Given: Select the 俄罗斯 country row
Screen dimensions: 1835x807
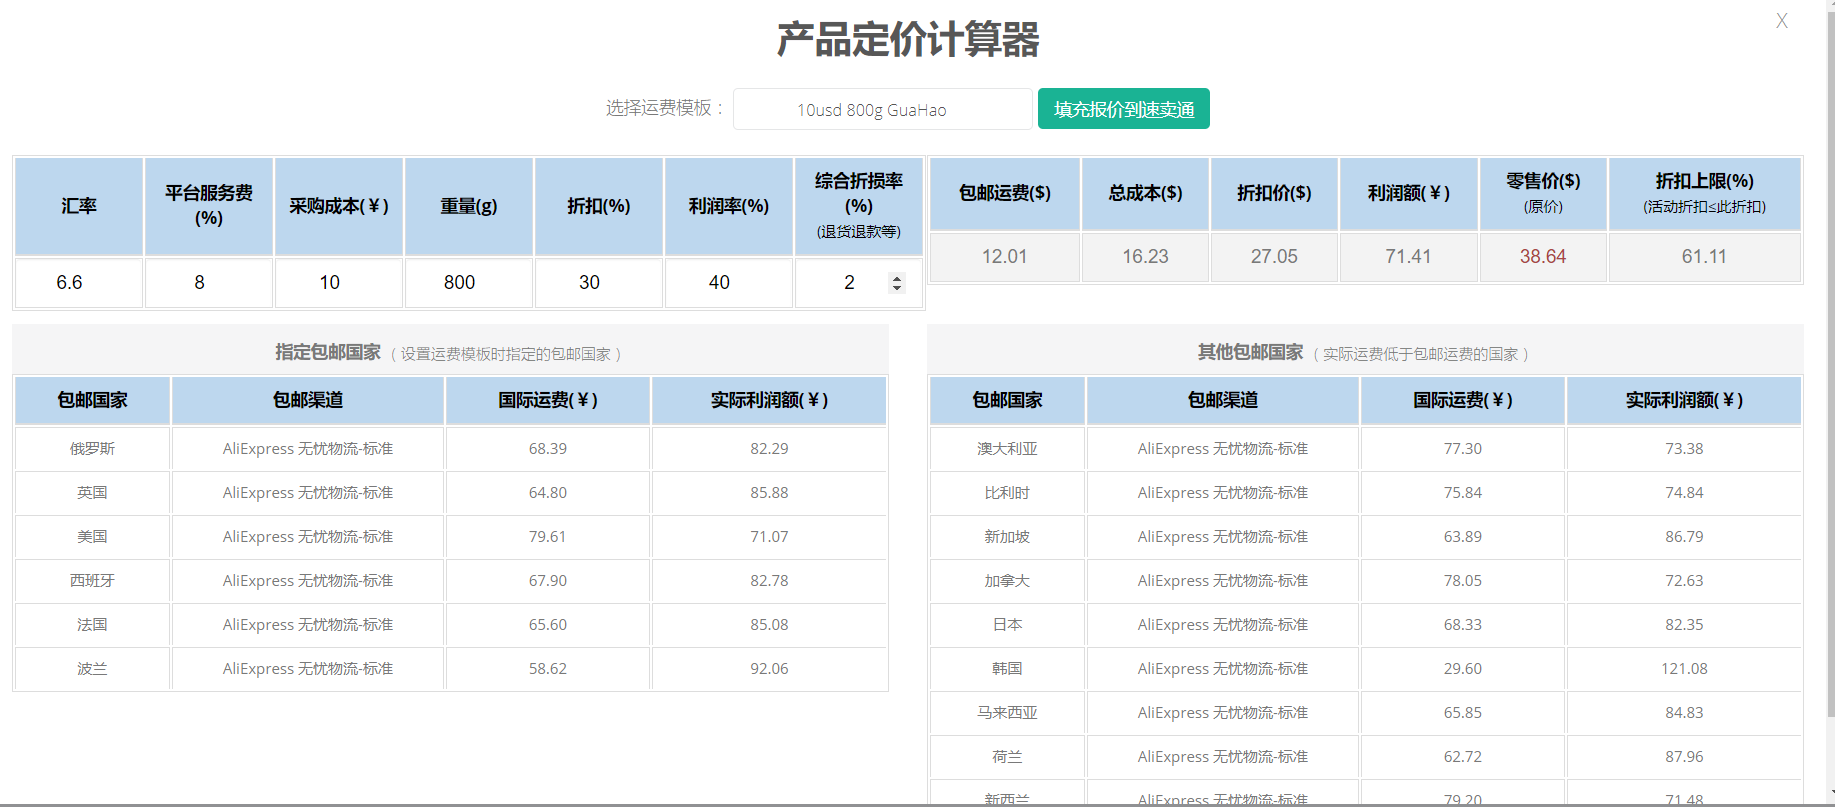Looking at the screenshot, I should [450, 449].
